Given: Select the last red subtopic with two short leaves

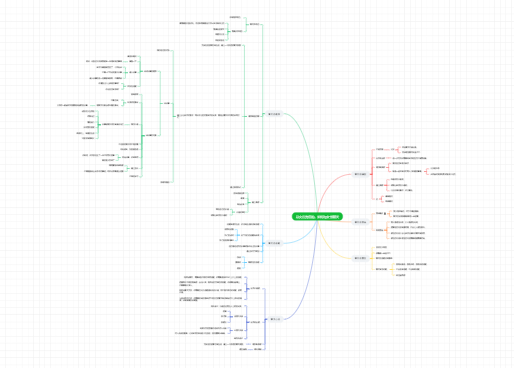Looking at the screenshot, I should [377, 199].
